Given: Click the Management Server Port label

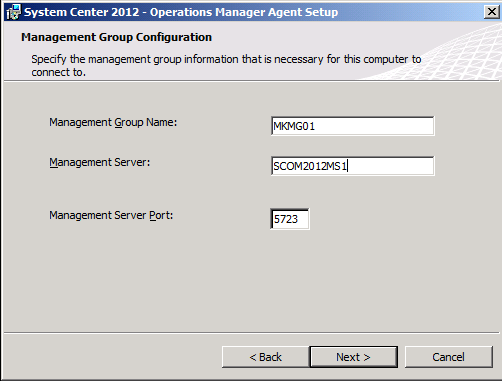Looking at the screenshot, I should pos(111,215).
